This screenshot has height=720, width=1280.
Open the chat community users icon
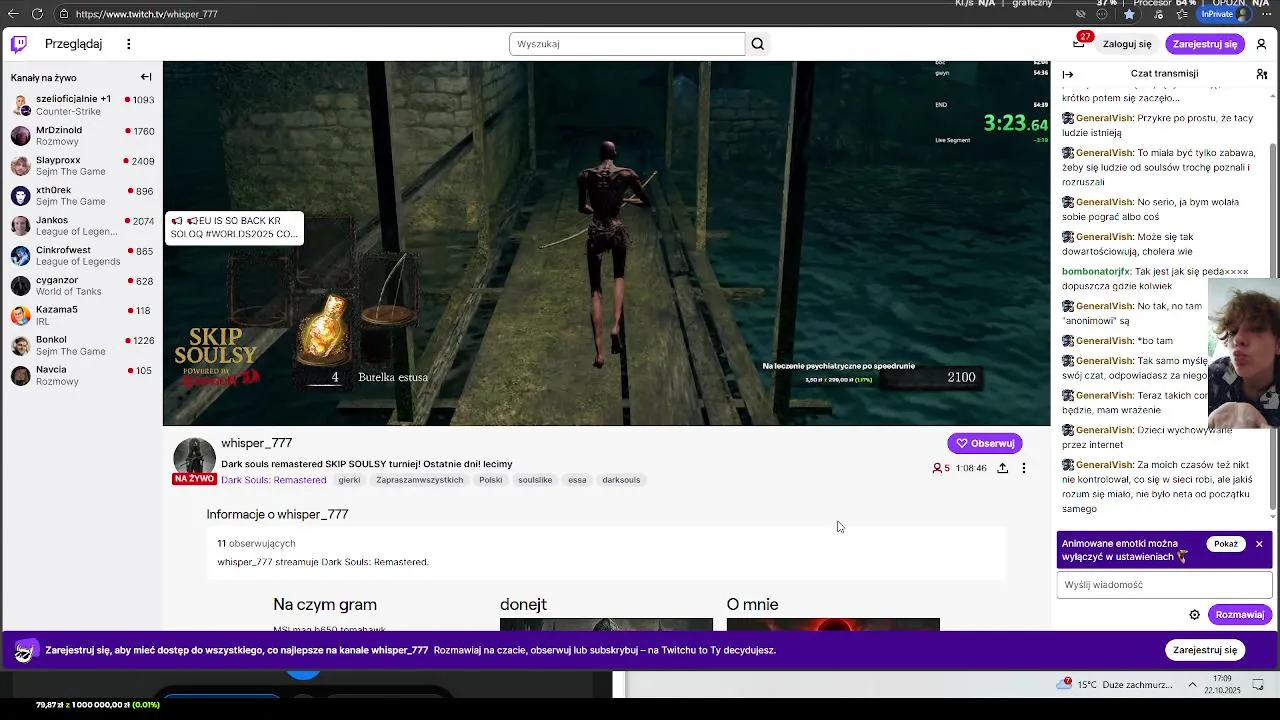tap(1262, 74)
